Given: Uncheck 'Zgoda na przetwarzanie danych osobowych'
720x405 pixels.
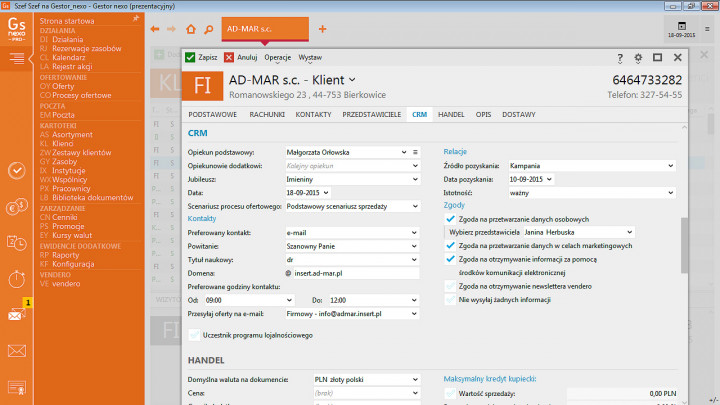Looking at the screenshot, I should (450, 218).
